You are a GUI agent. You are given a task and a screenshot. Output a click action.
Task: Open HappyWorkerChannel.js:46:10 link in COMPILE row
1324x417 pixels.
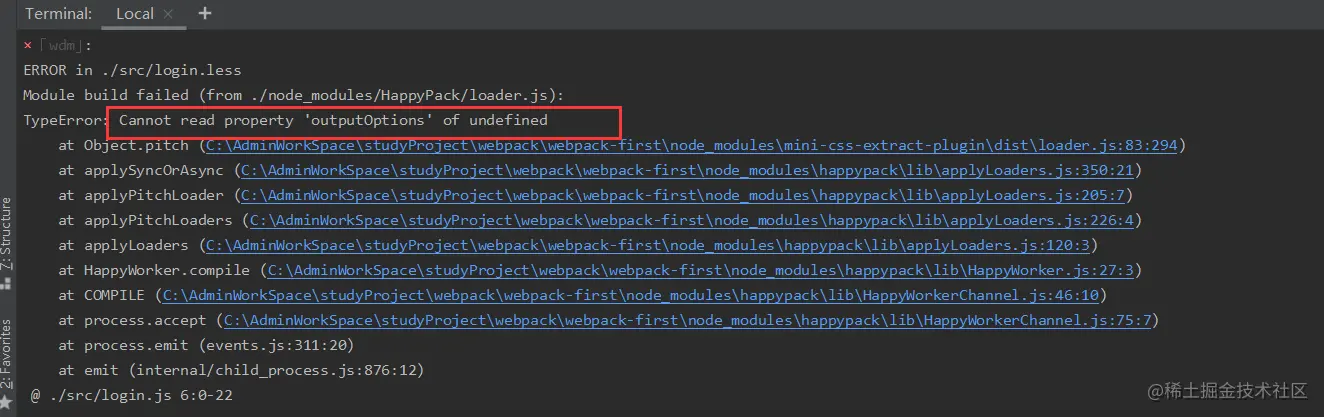(632, 296)
